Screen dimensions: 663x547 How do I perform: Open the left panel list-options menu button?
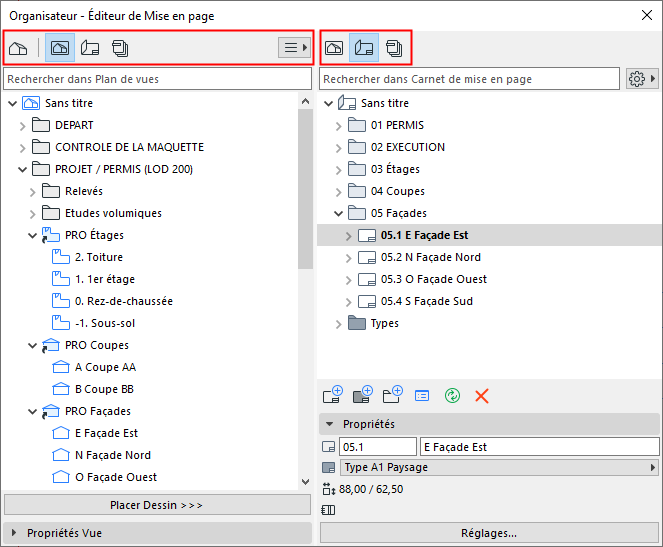tap(295, 47)
